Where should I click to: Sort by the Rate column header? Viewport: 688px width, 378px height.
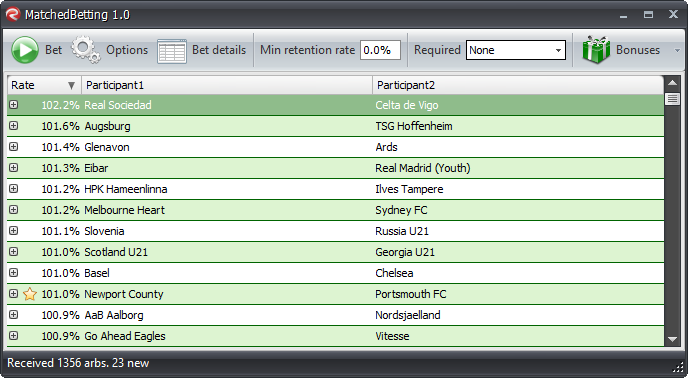point(44,85)
